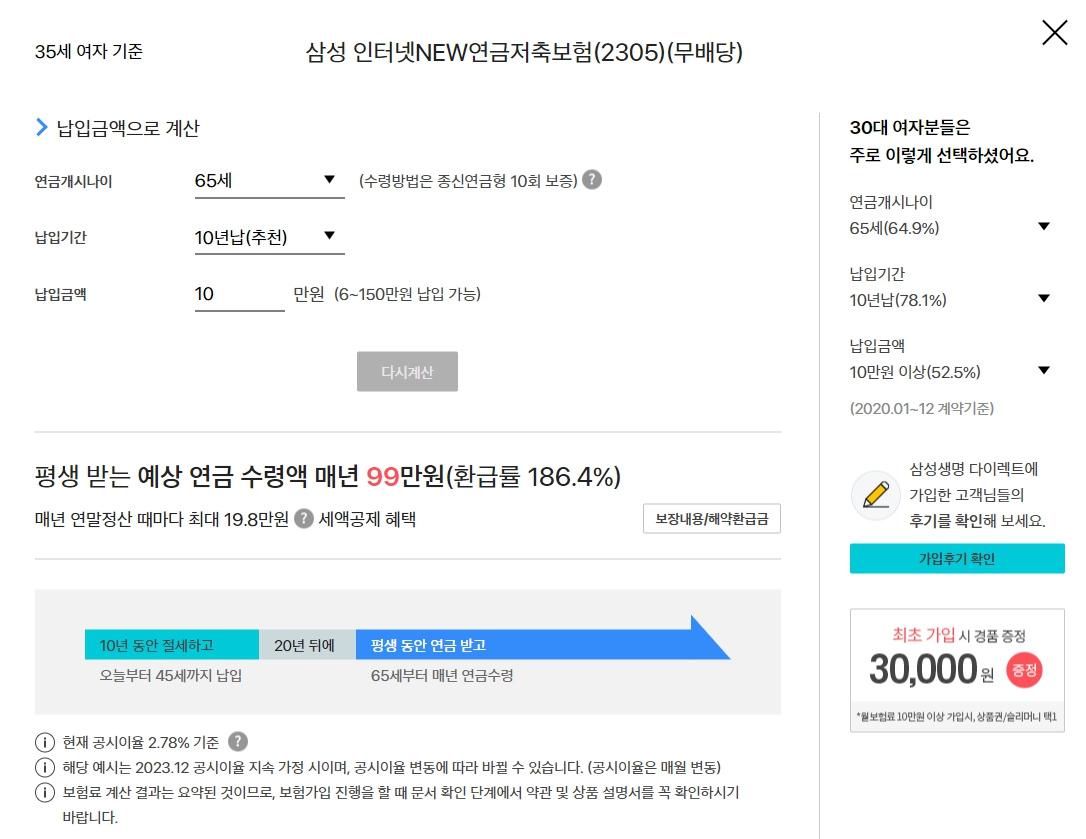Screen dimensions: 1086x839
Task: Click the info icon beside 해당 예시는 2023.12 line
Action: (44, 768)
